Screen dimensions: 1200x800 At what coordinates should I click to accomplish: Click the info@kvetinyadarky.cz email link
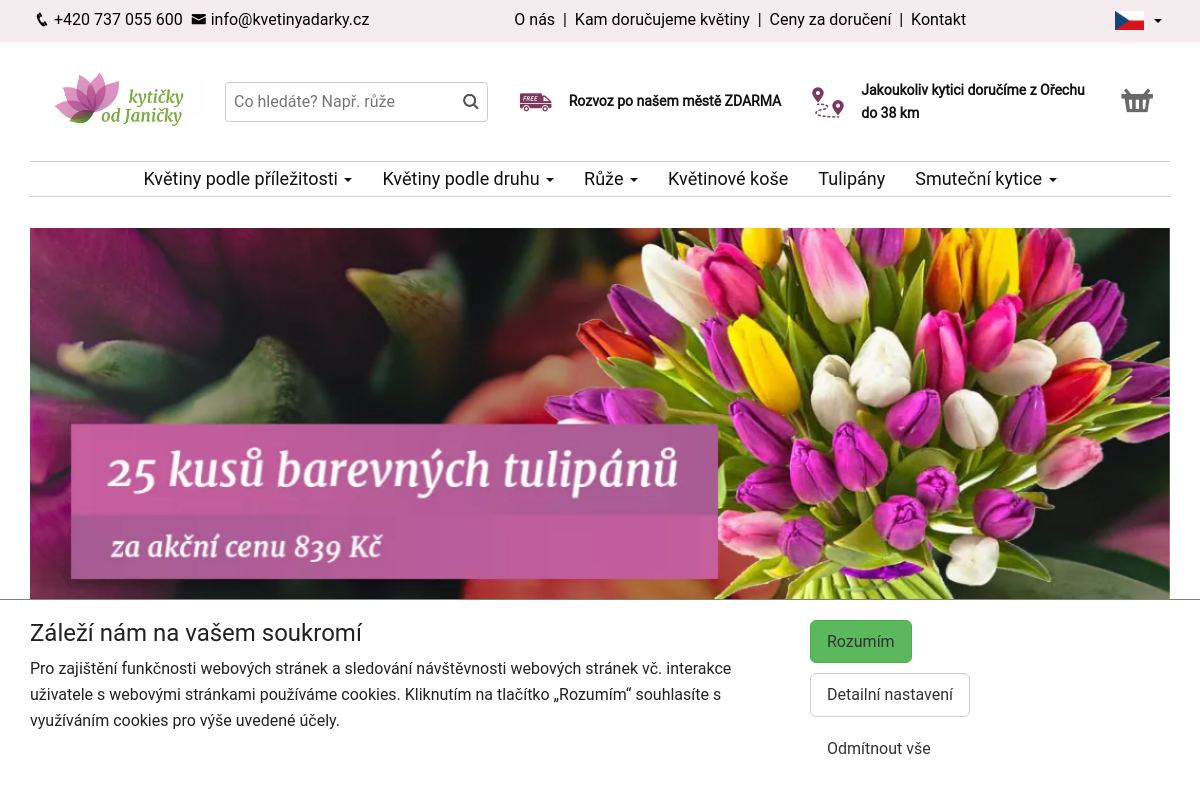tap(289, 20)
